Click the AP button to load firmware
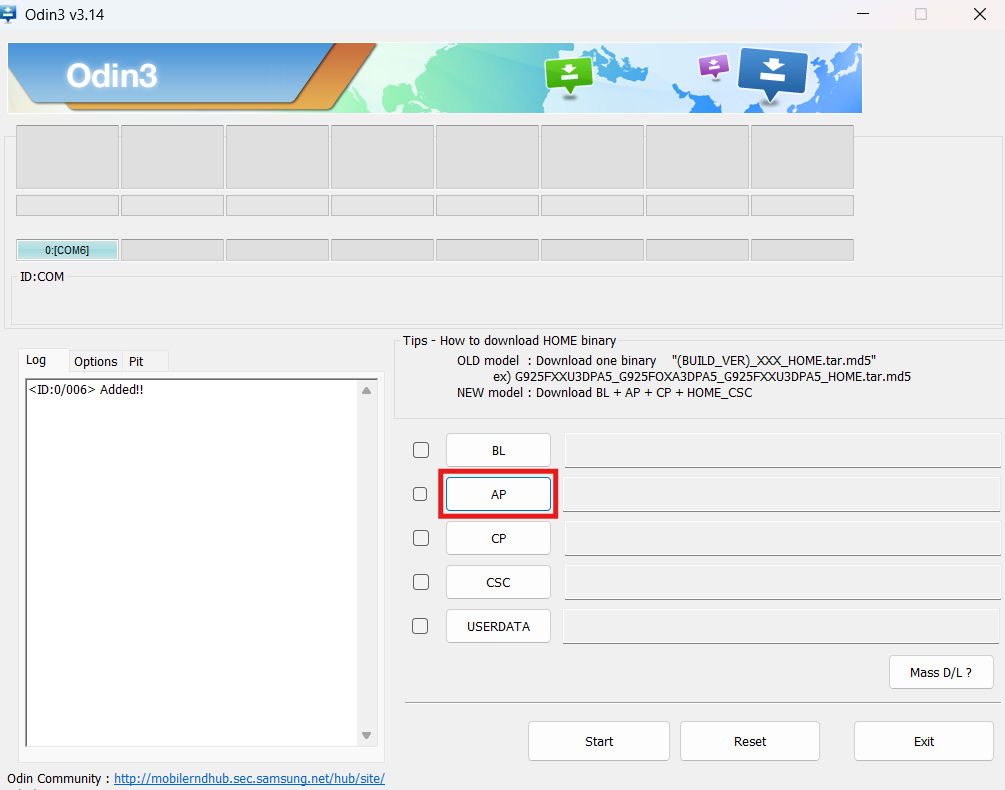The image size is (1005, 790). pos(498,494)
